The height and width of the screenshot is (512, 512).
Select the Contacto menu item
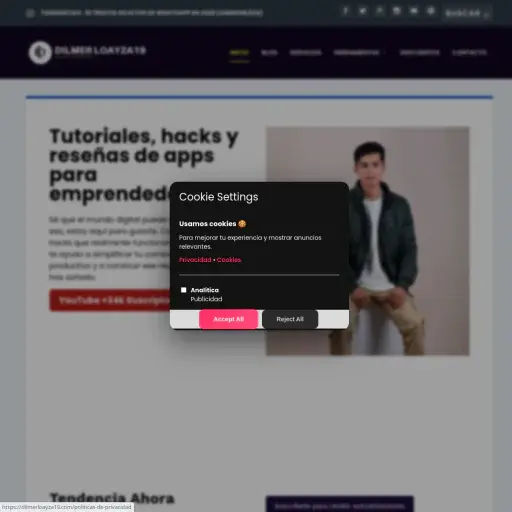[469, 53]
